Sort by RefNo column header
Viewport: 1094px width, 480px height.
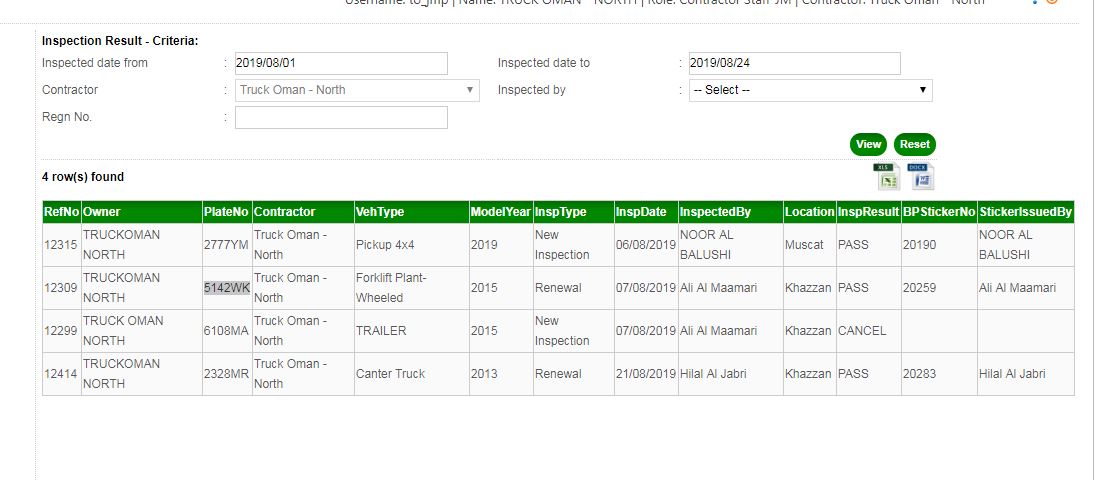click(61, 212)
